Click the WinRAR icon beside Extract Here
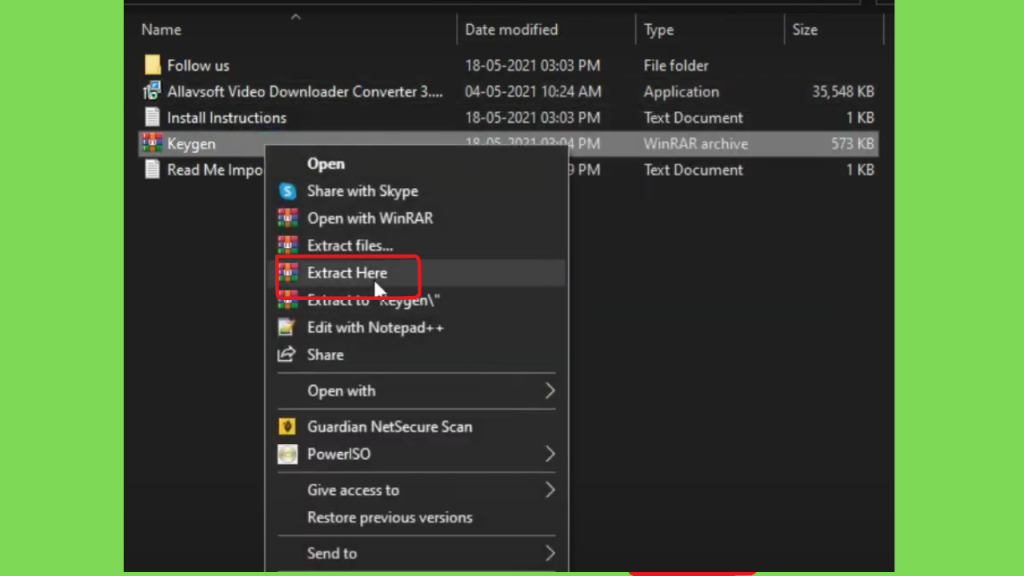Screen dimensions: 1024x576 287,272
